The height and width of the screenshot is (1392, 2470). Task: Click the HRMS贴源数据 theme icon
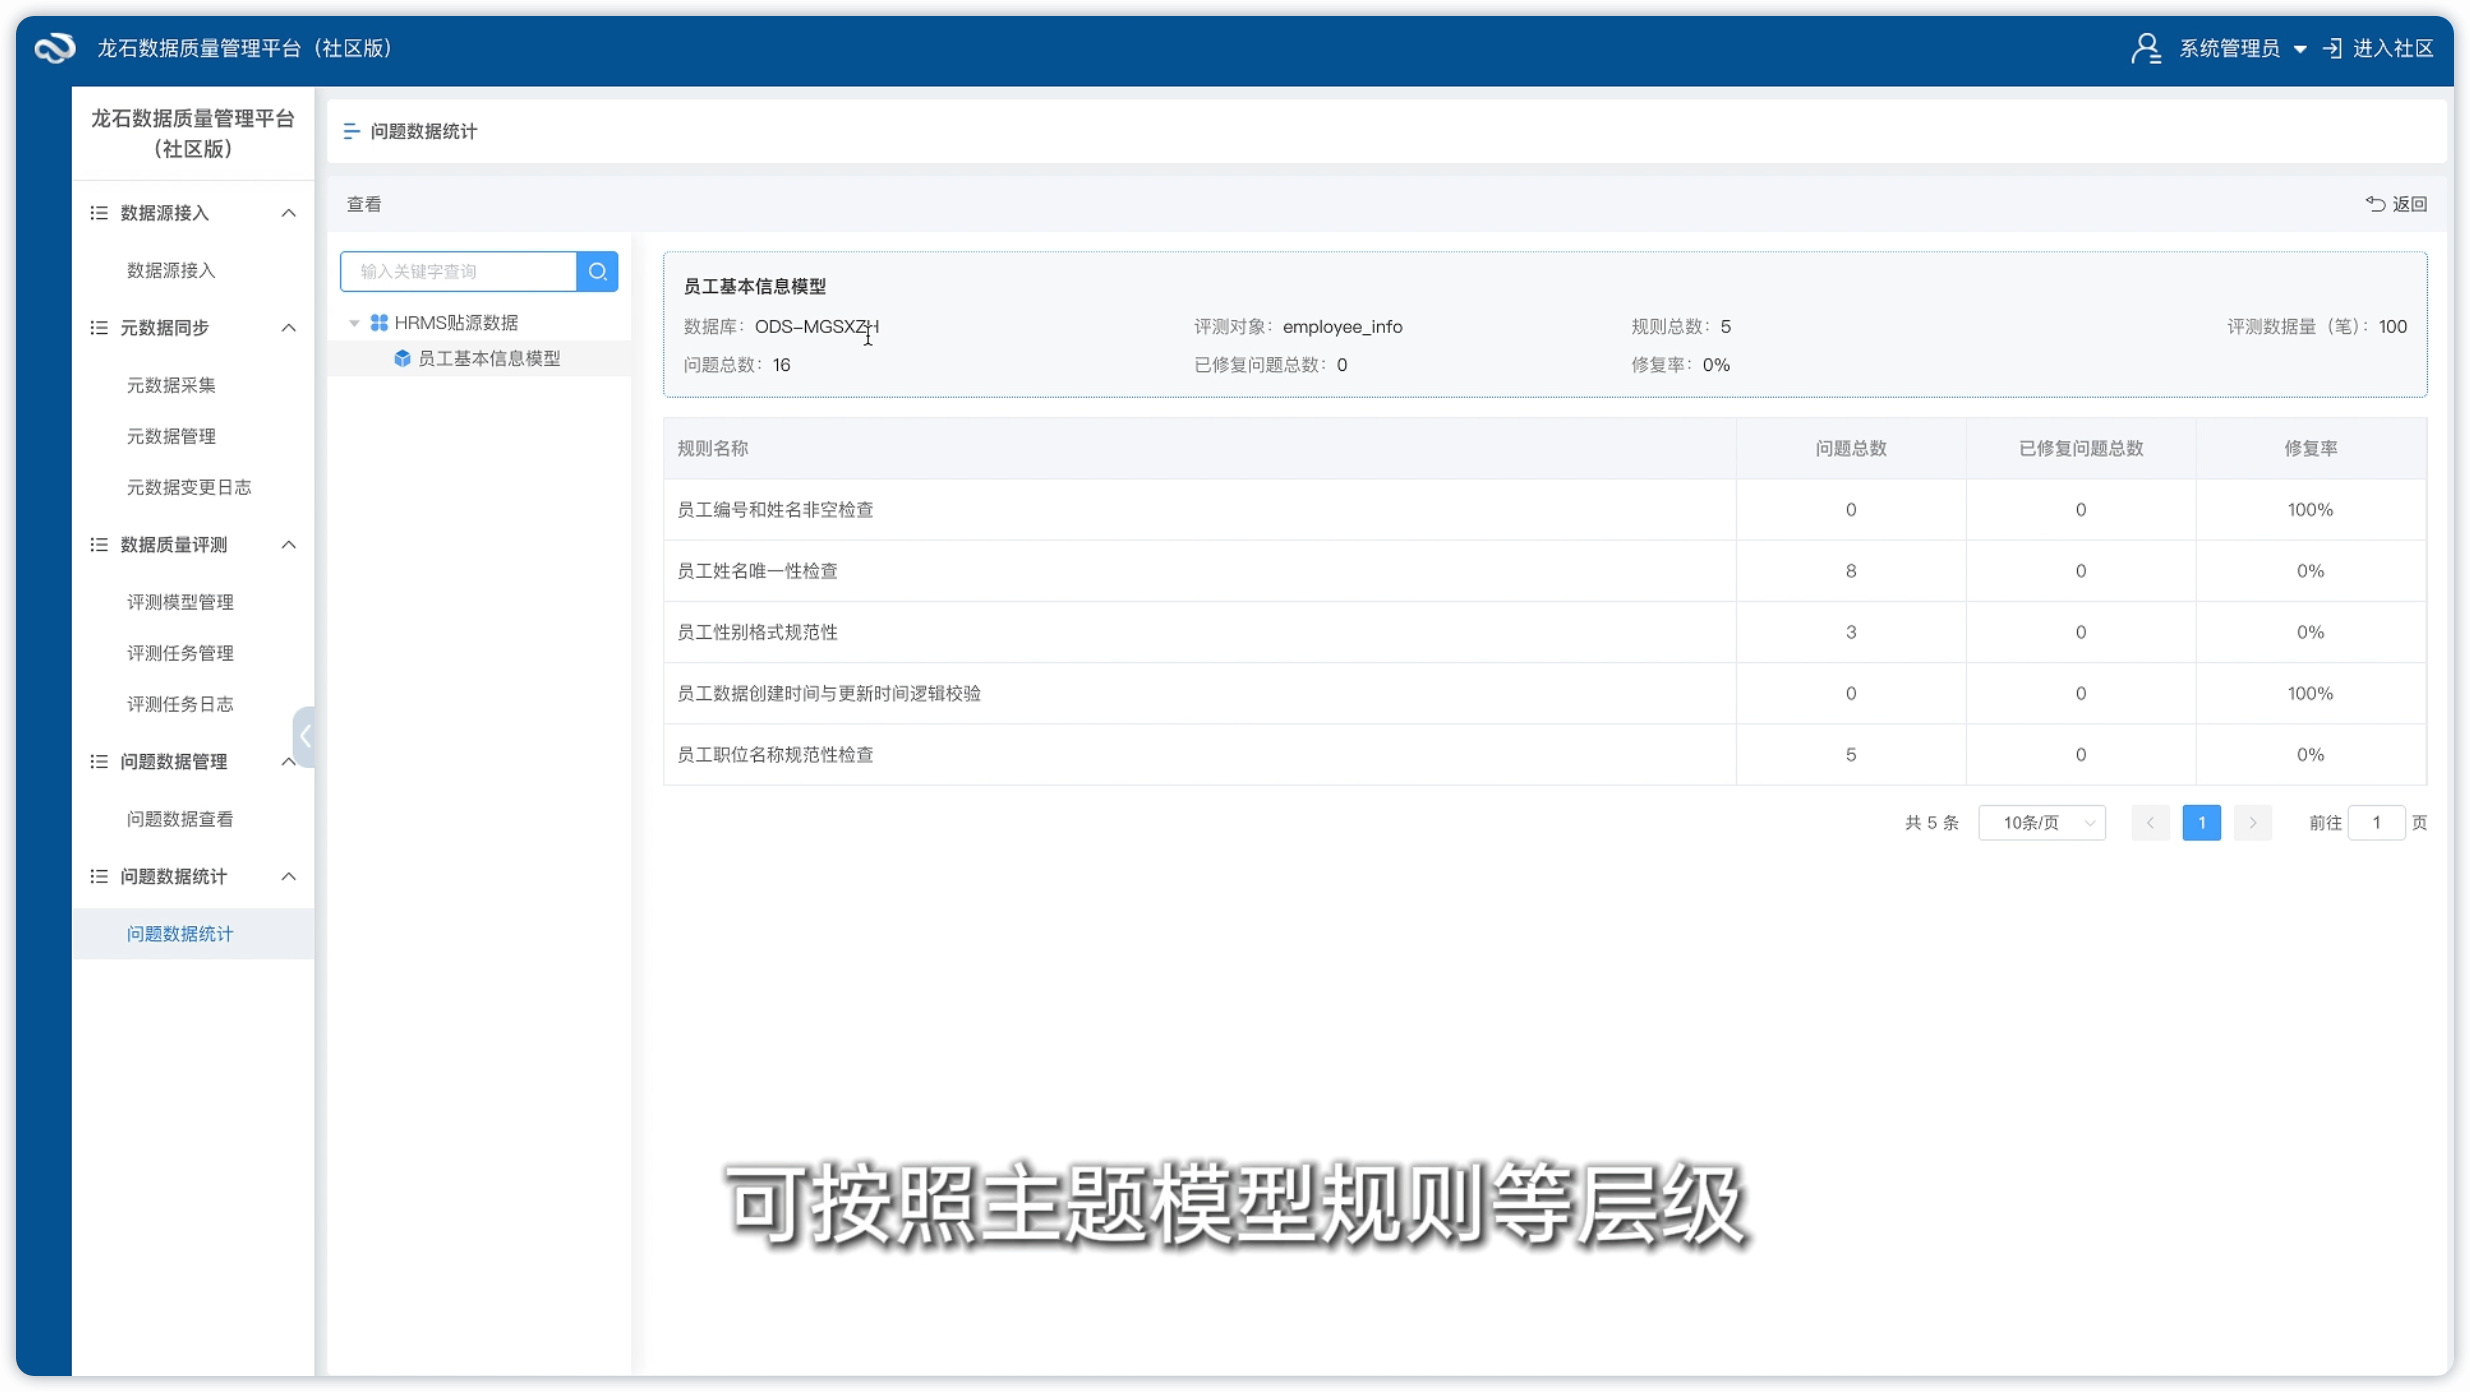click(379, 322)
